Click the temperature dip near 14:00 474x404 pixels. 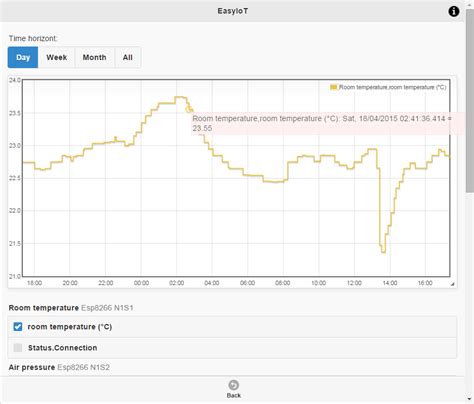[383, 248]
